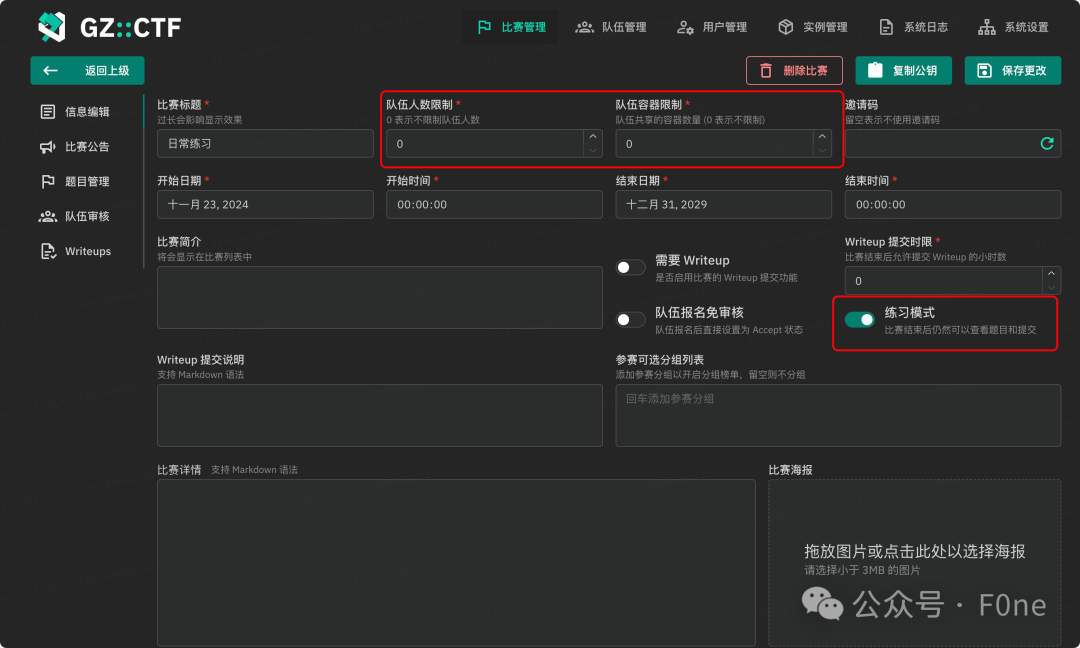Open 队伍管理 in the top navigation
This screenshot has width=1080, height=648.
(611, 28)
